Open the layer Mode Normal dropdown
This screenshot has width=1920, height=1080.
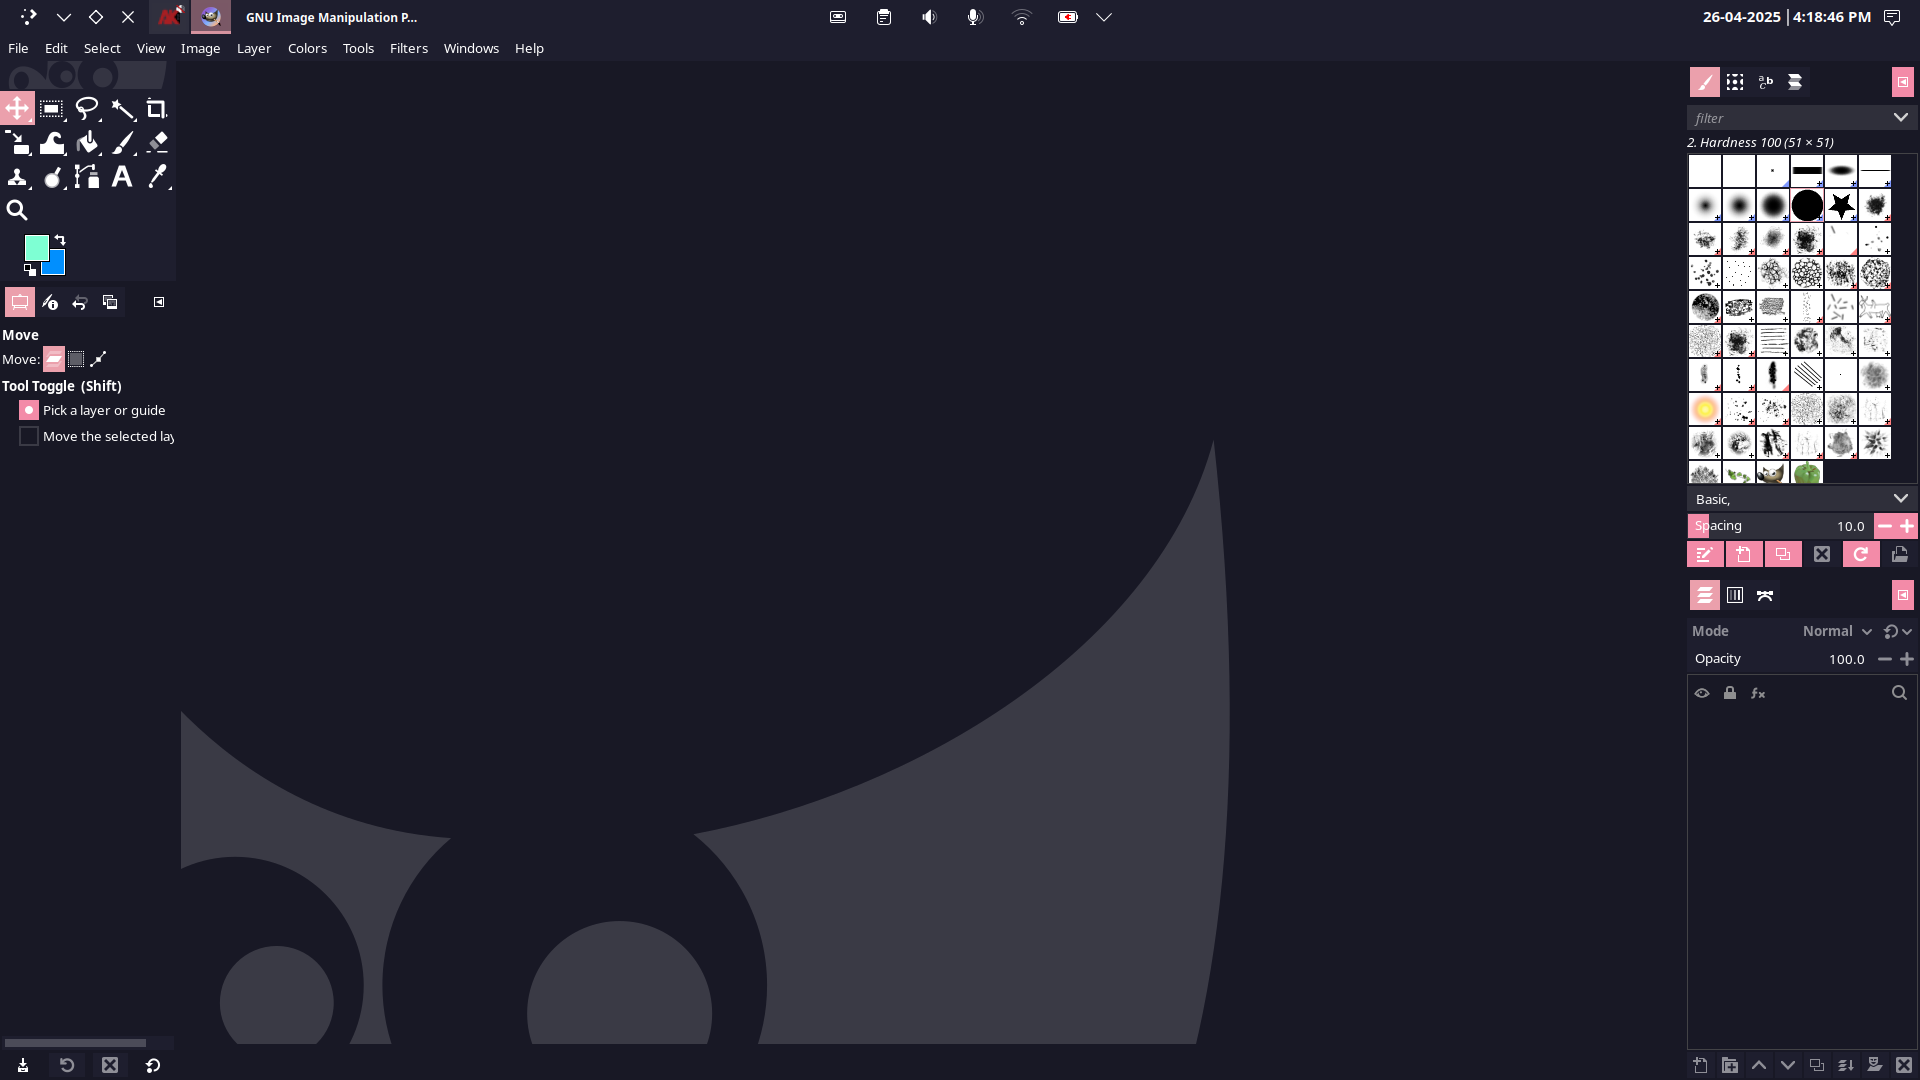[x=1836, y=631]
